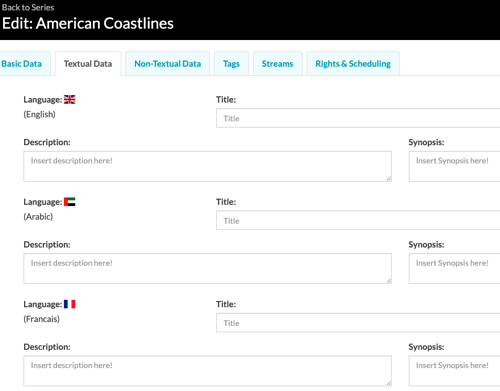Open the Rights & Scheduling tab
Screen dimensions: 500x391
pos(353,64)
